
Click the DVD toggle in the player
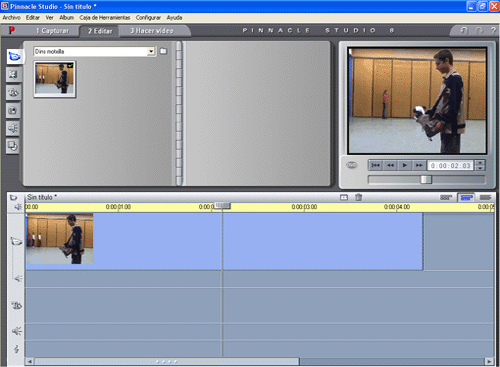pos(352,165)
